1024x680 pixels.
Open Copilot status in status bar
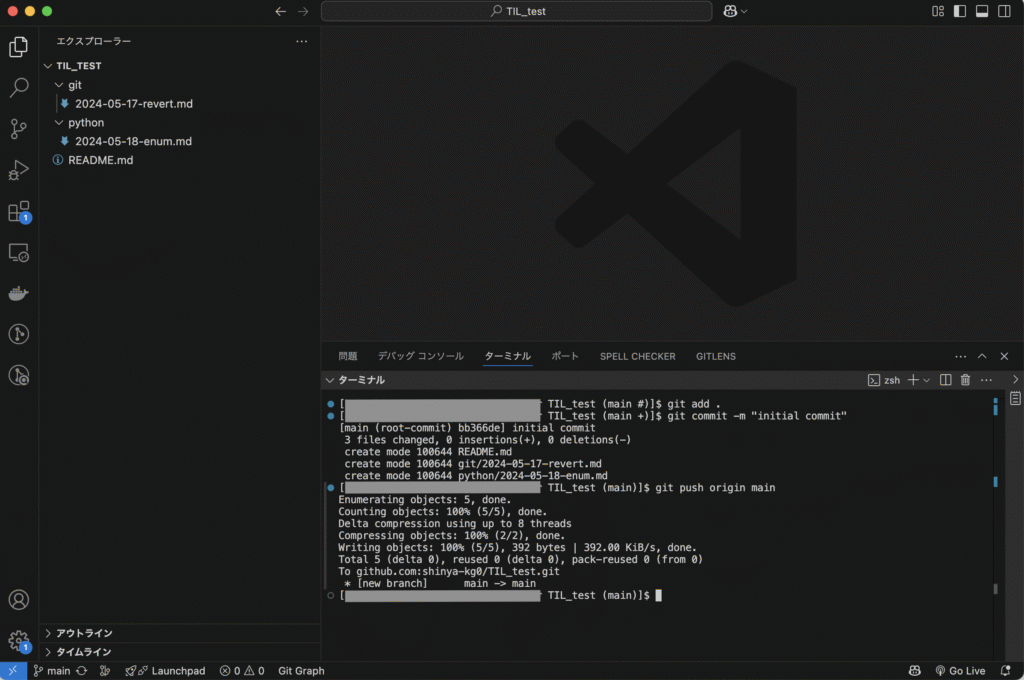click(914, 671)
